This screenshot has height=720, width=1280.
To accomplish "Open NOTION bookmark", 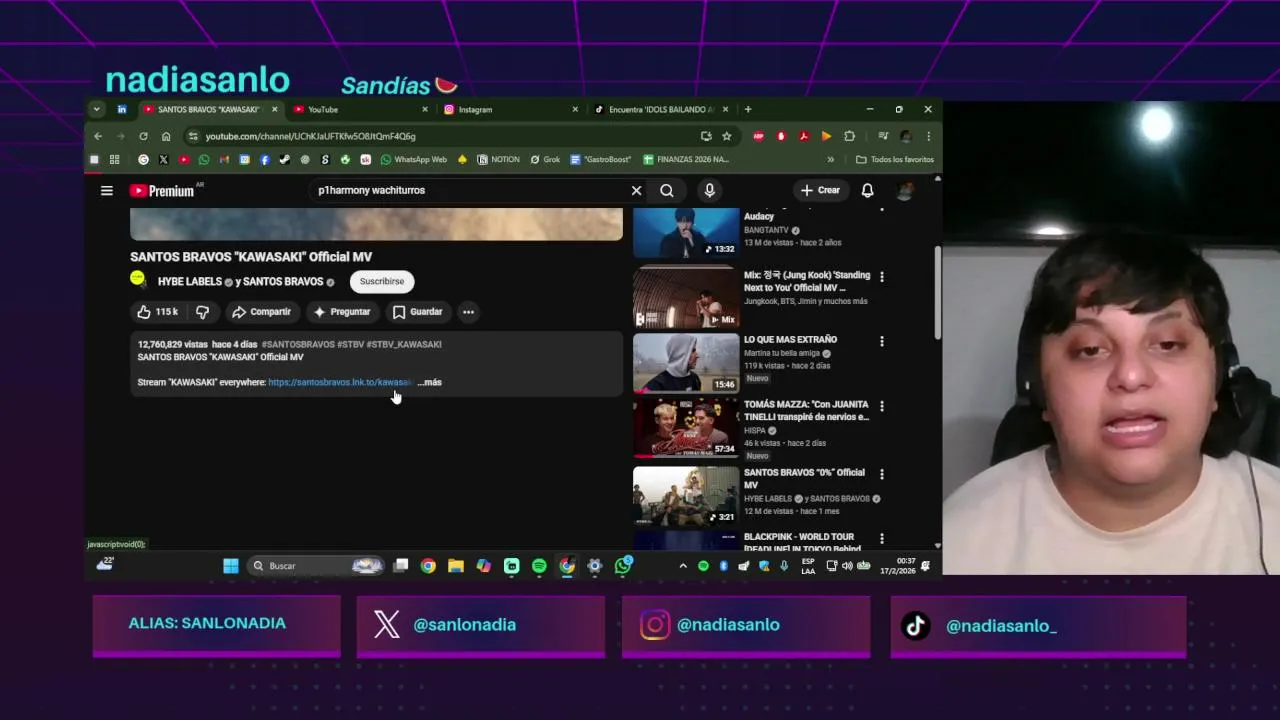I will click(499, 160).
